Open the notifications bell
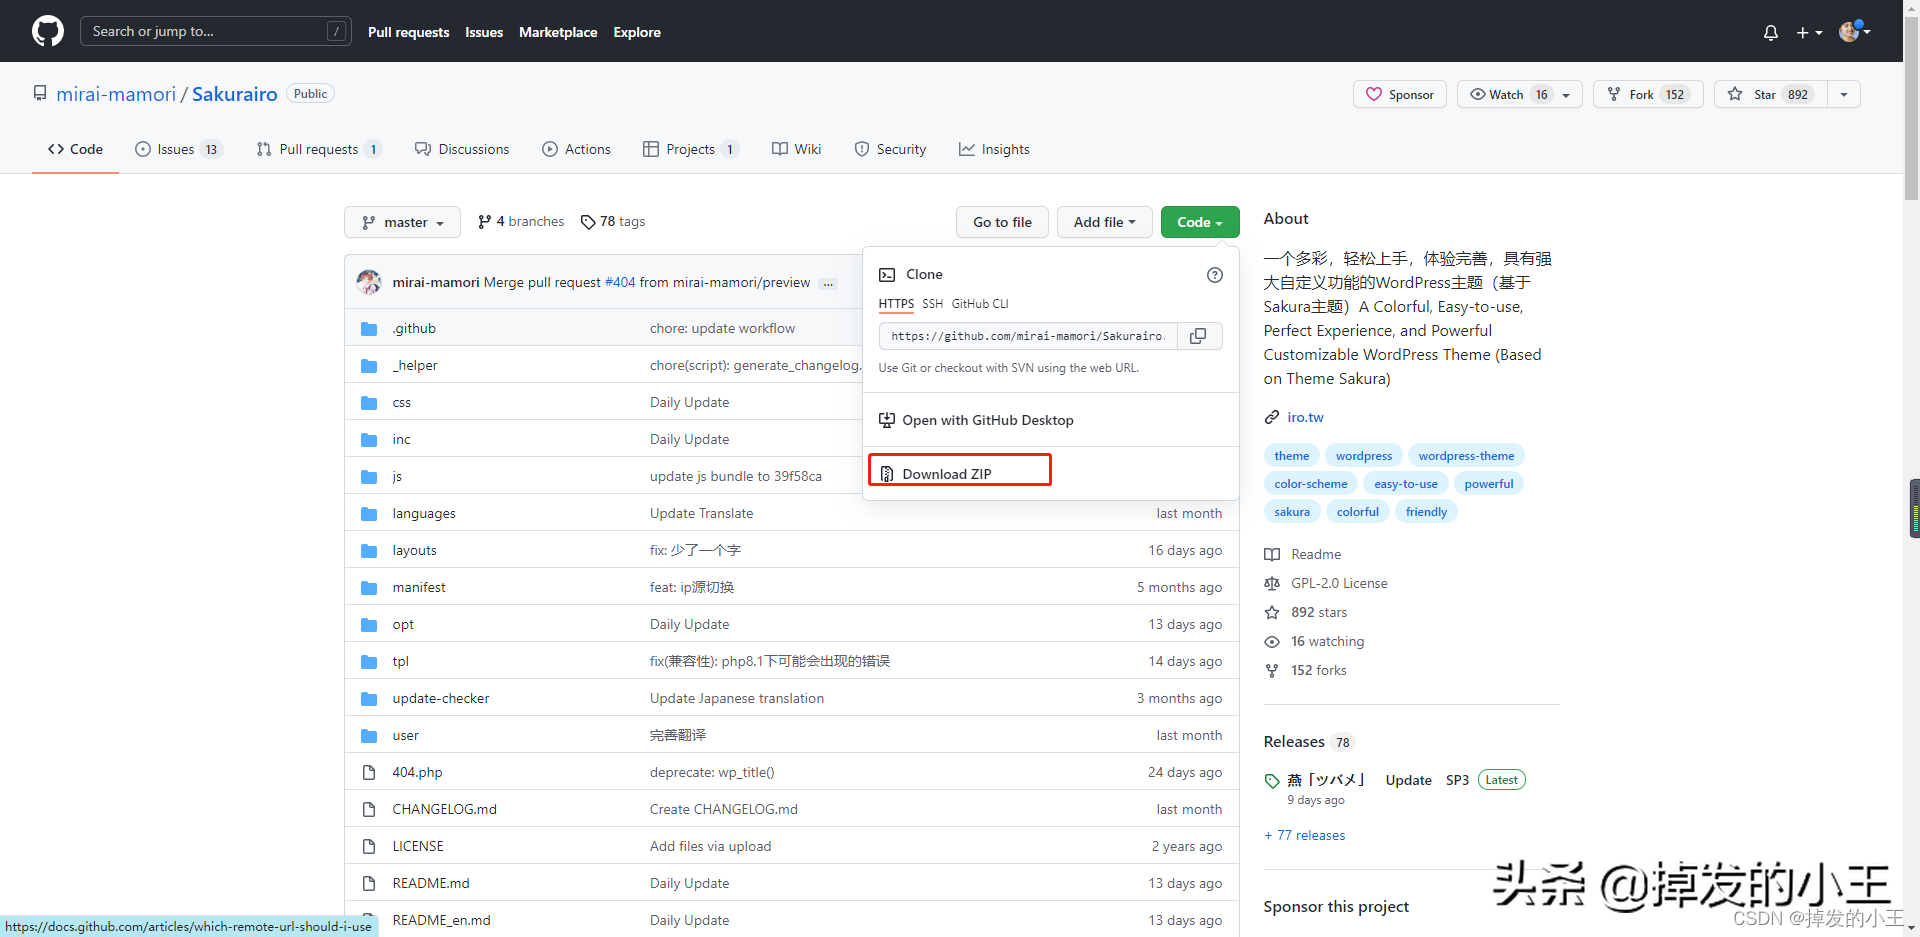Image resolution: width=1920 pixels, height=937 pixels. (x=1771, y=32)
